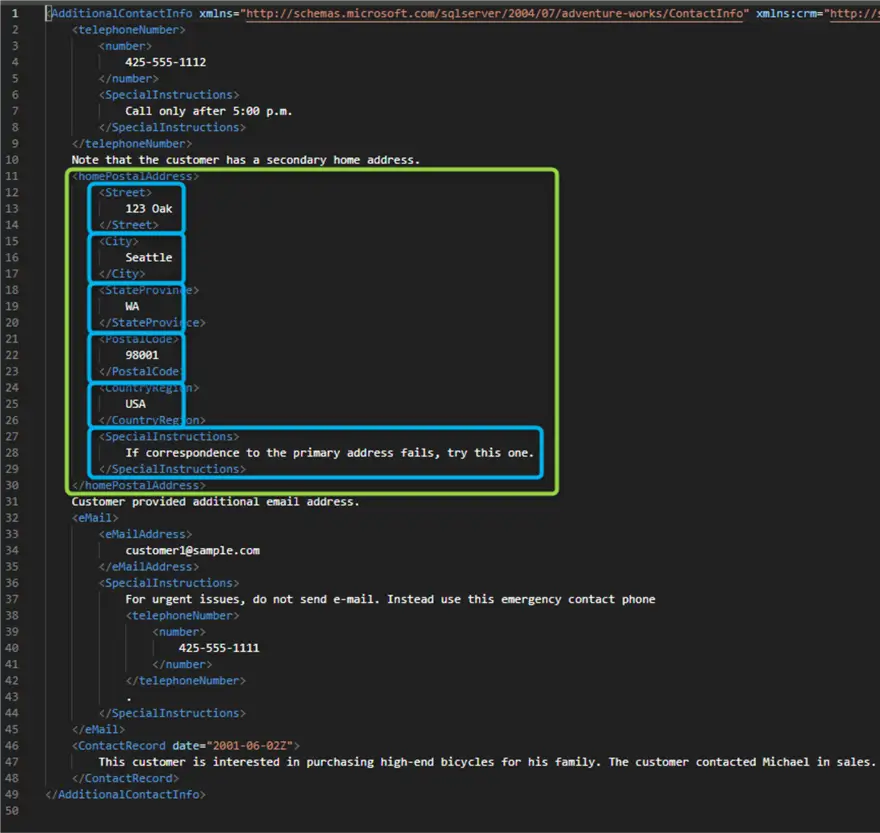
Task: Click the customer1@sample.com email address
Action: click(x=192, y=550)
